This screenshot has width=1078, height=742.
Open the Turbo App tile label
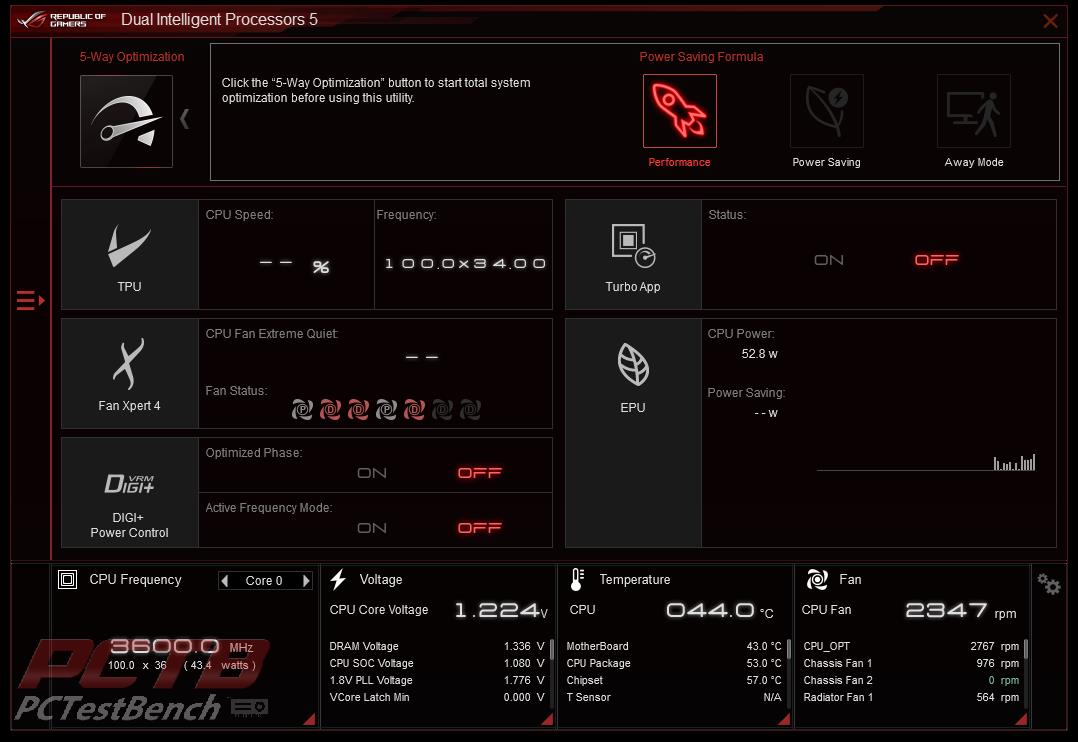[x=632, y=287]
